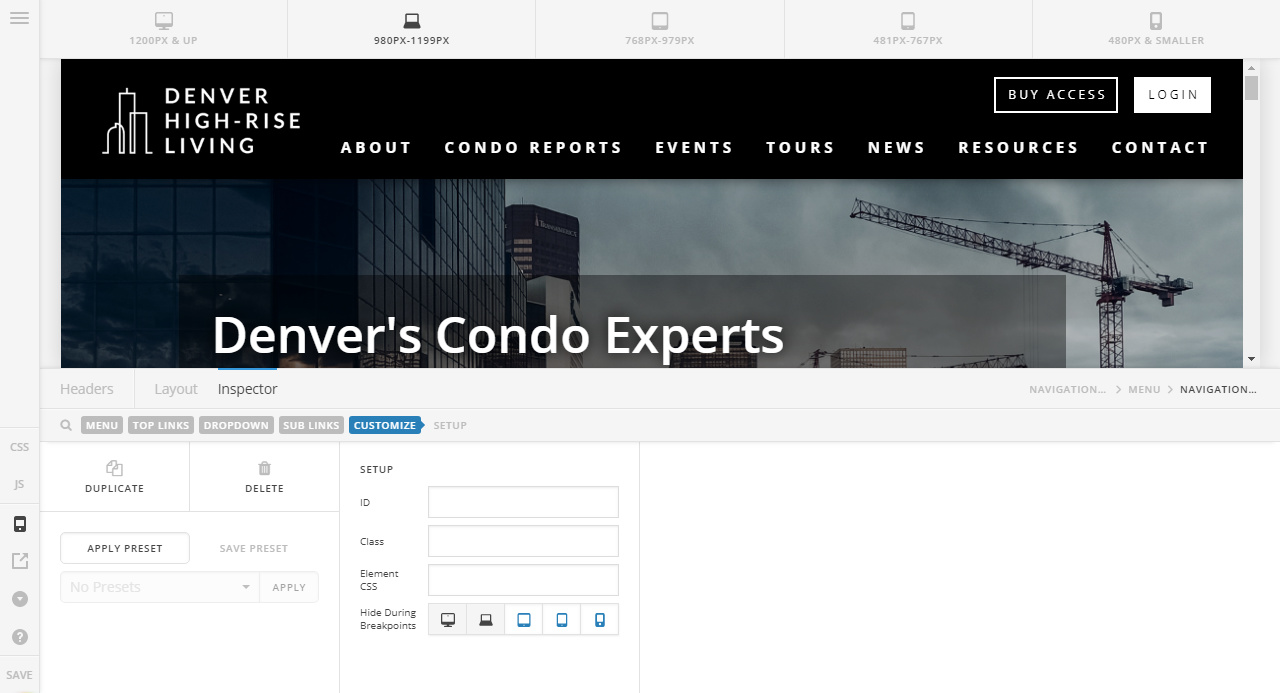Click the help question mark icon
Screen dimensions: 1280x693
pyautogui.click(x=19, y=637)
